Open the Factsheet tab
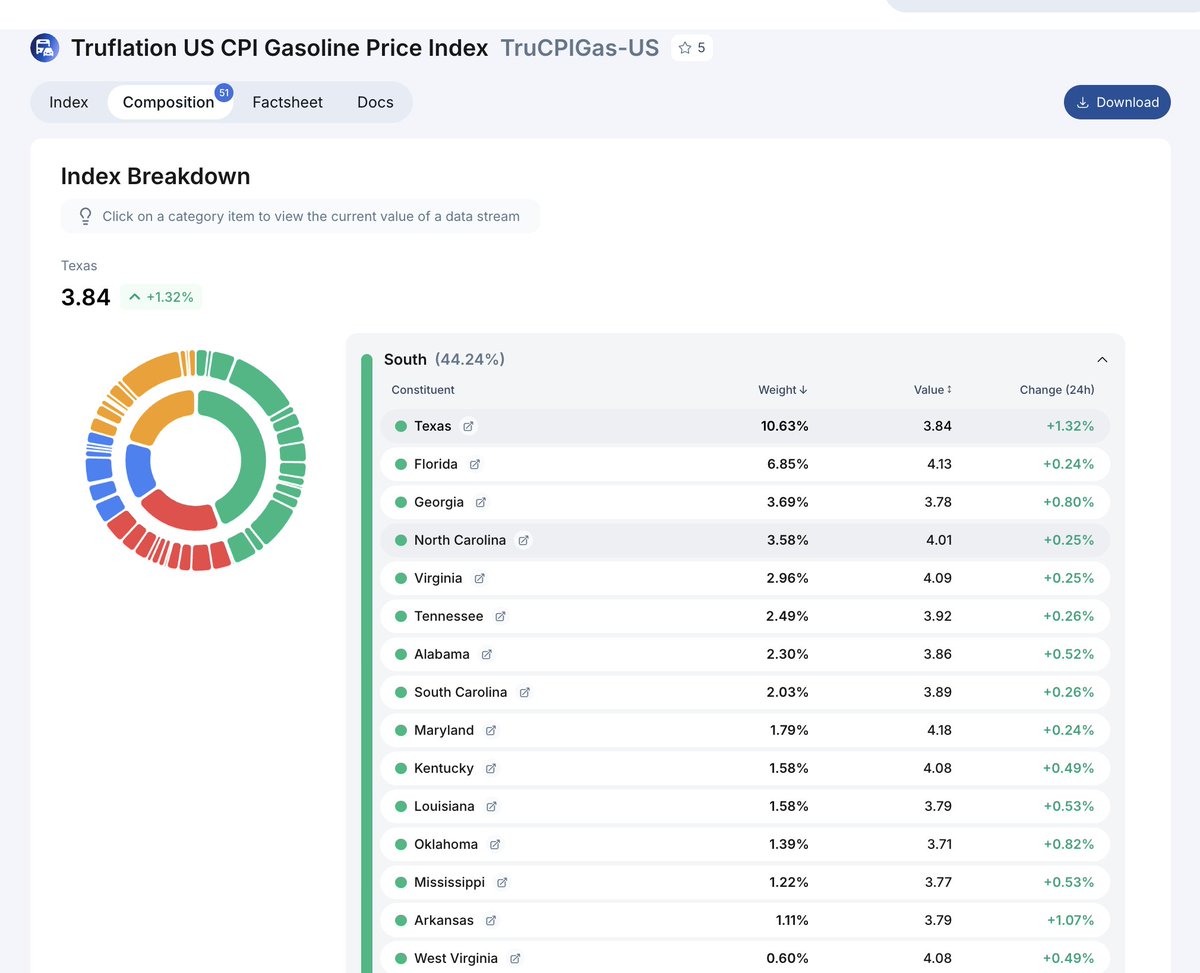This screenshot has height=973, width=1200. (288, 102)
